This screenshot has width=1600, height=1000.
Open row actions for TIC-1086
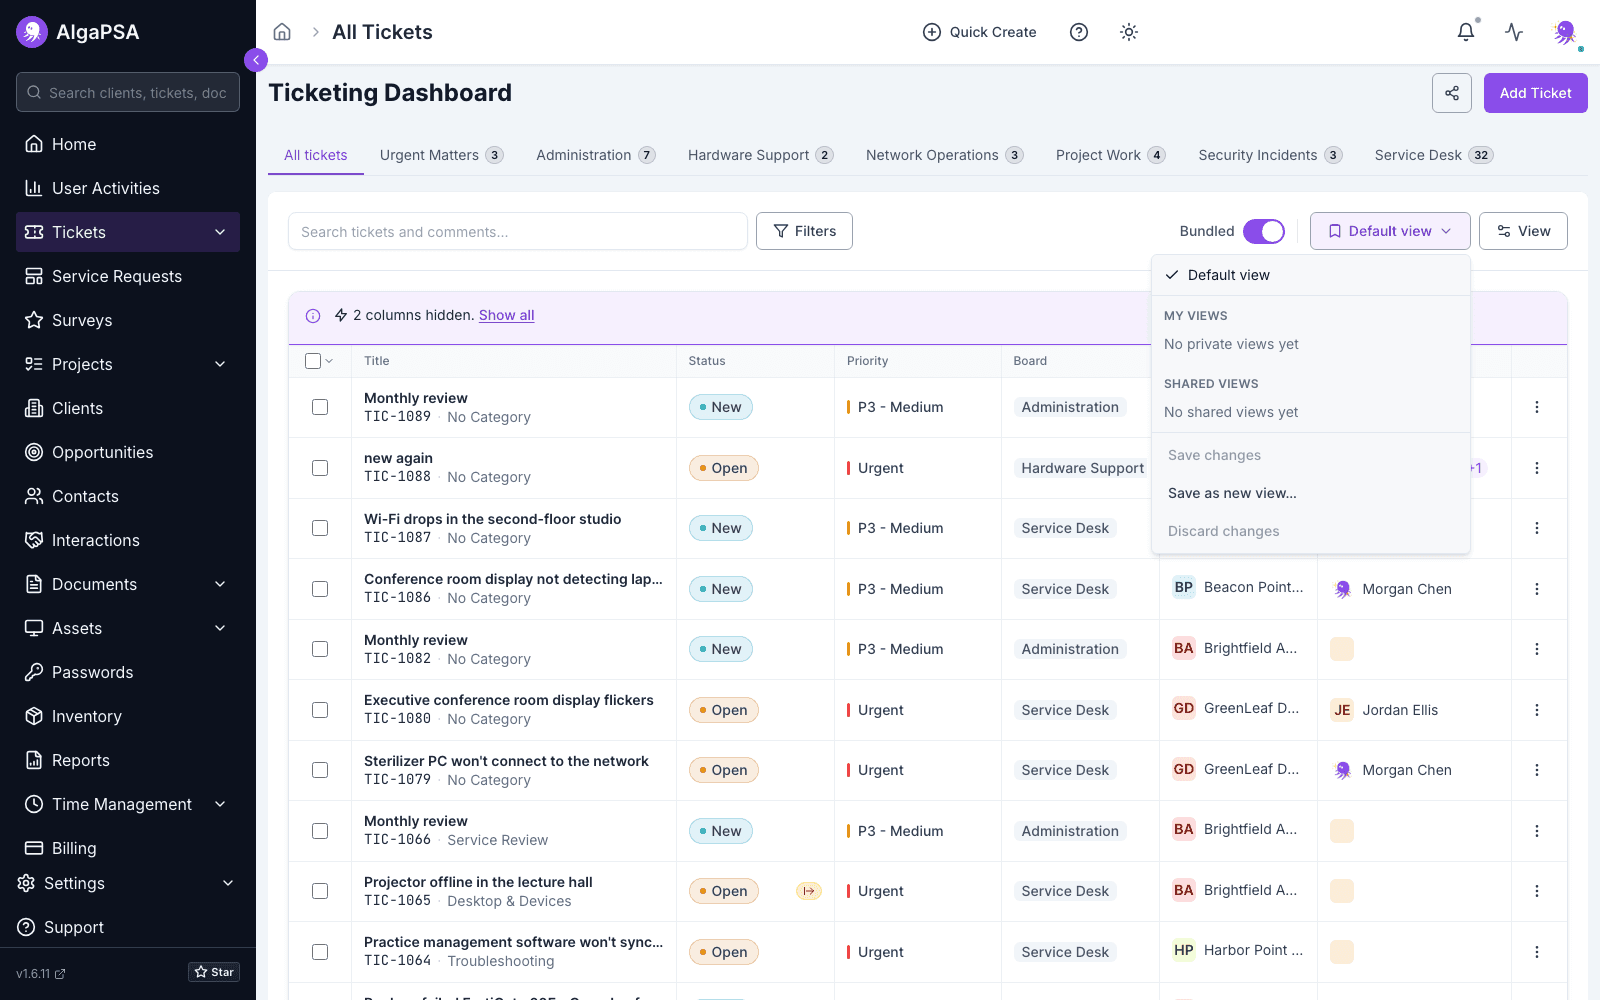(x=1537, y=589)
